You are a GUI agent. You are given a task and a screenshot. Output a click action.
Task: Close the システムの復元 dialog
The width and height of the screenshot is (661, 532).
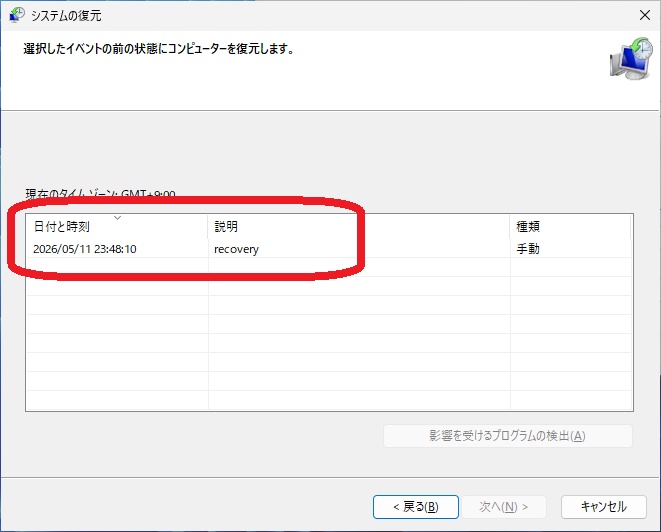click(x=645, y=15)
